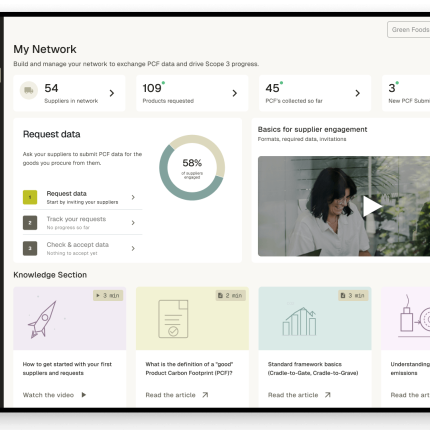Click the truck icon beside 54 suppliers
This screenshot has height=430, width=430.
[x=29, y=90]
